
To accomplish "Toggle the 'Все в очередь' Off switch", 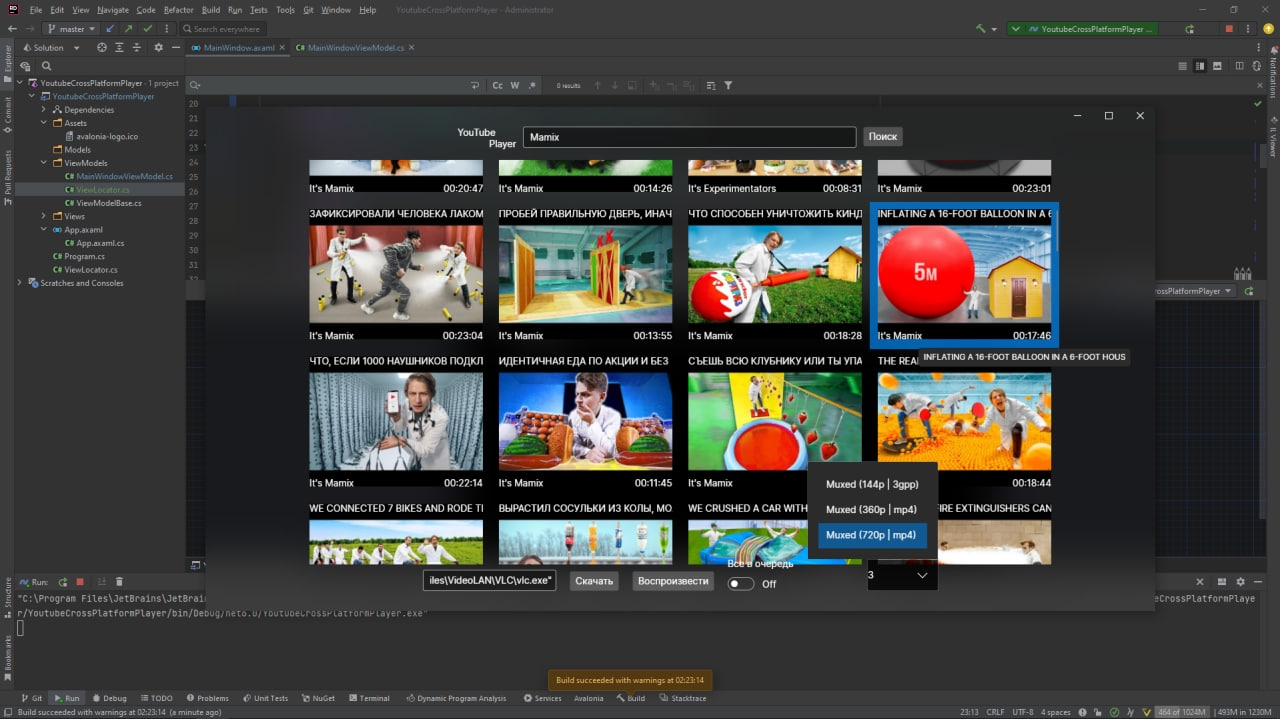I will (x=740, y=584).
